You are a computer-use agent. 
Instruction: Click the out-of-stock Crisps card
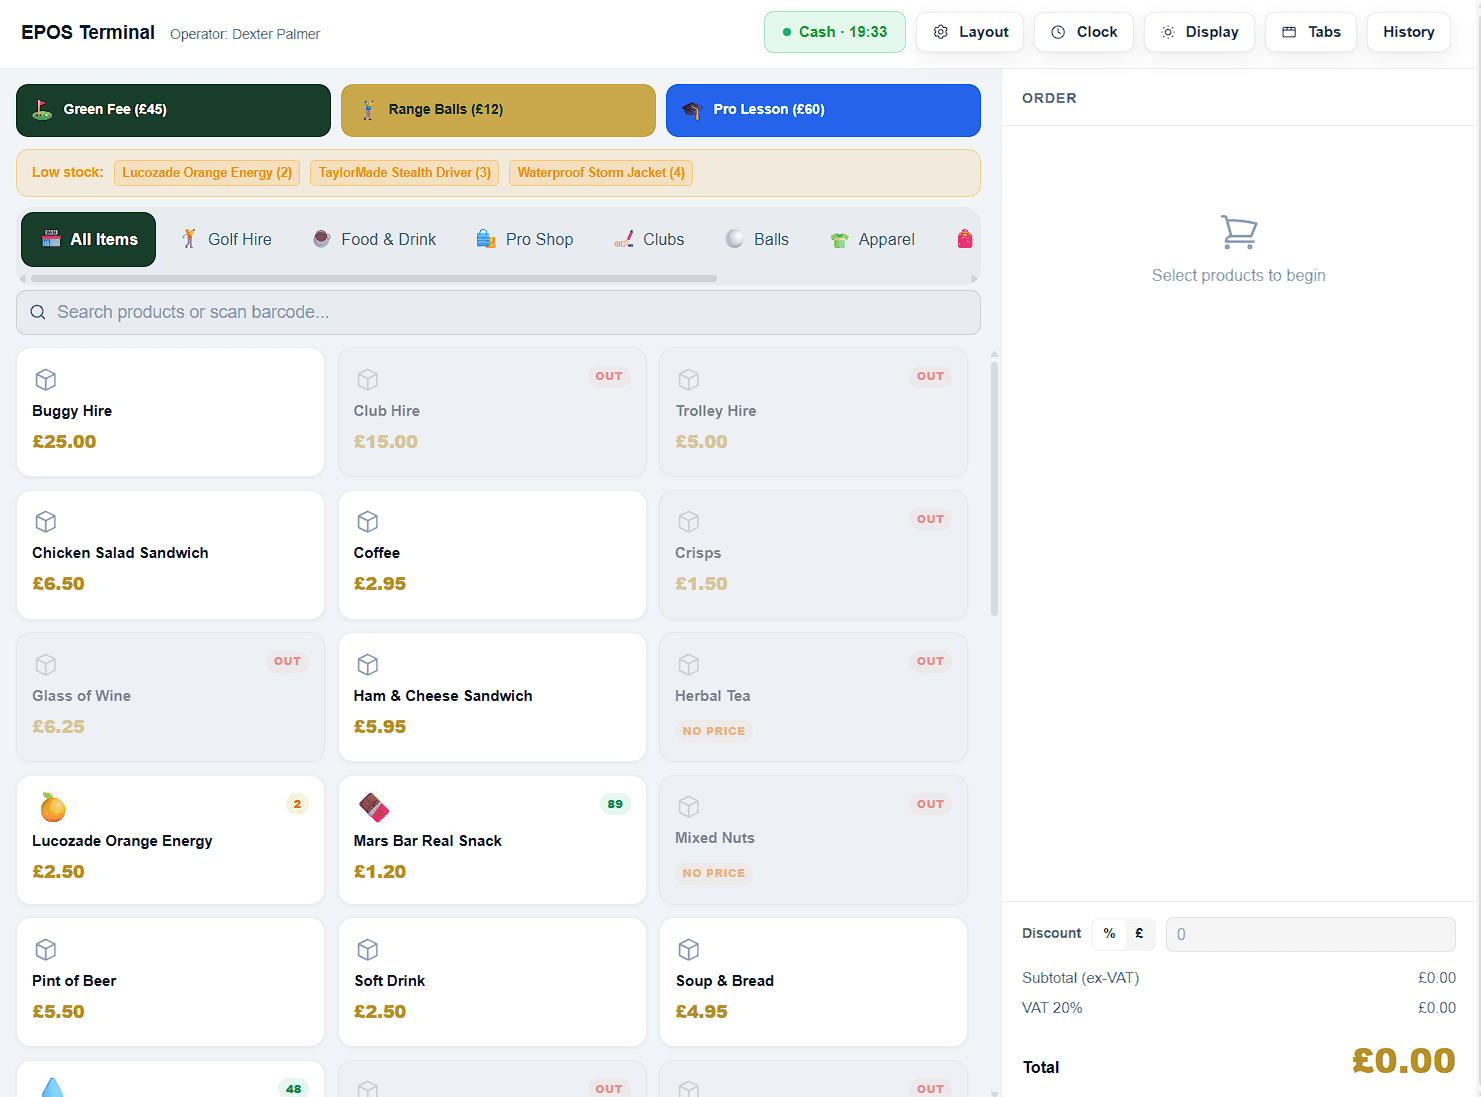(x=813, y=555)
